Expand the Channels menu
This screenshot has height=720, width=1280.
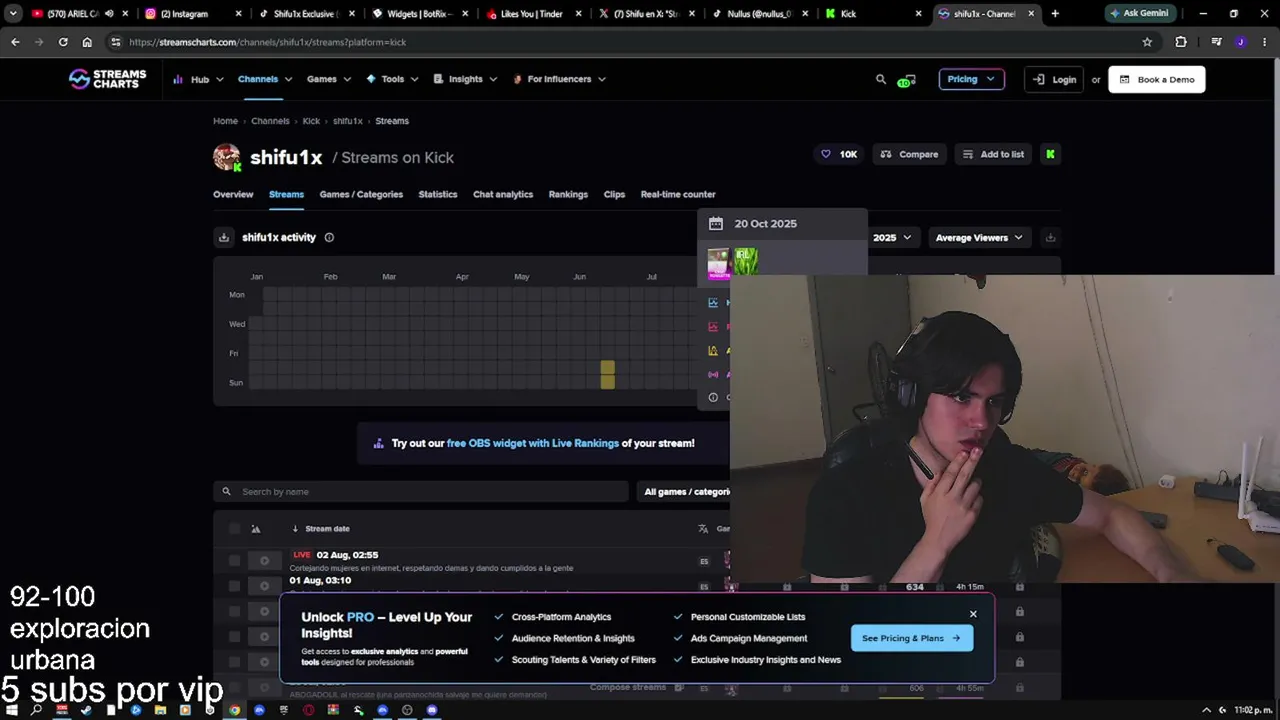point(265,79)
